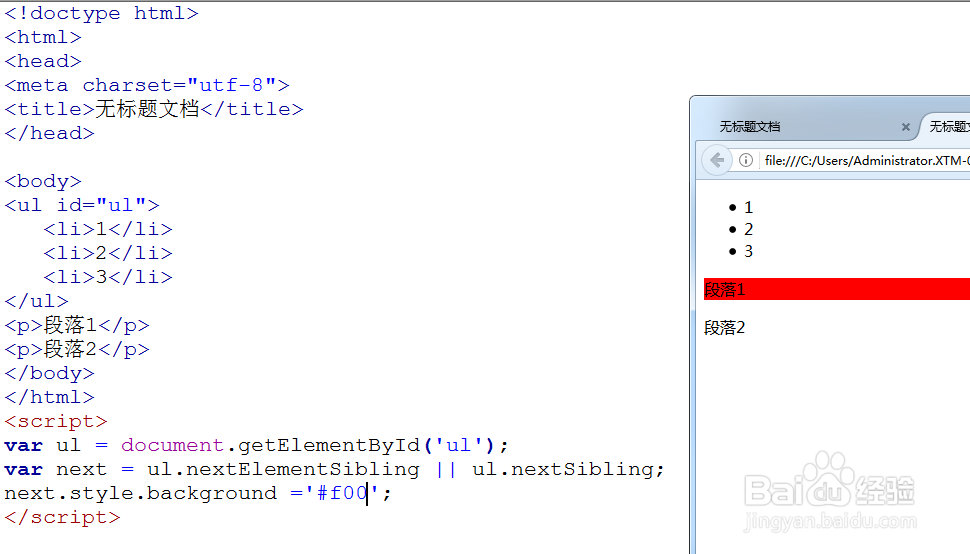Click the getElementById('ul') code line
The height and width of the screenshot is (554, 970).
(256, 445)
